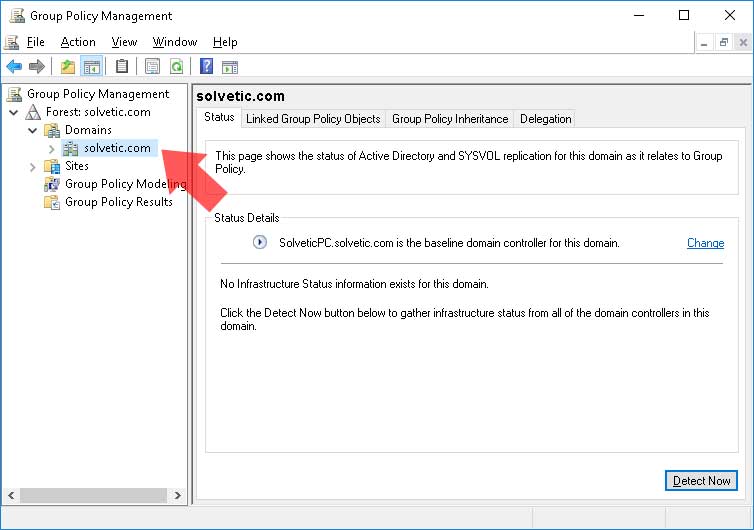Collapse the Forest: solvetic.com node
This screenshot has height=530, width=754.
coord(13,113)
